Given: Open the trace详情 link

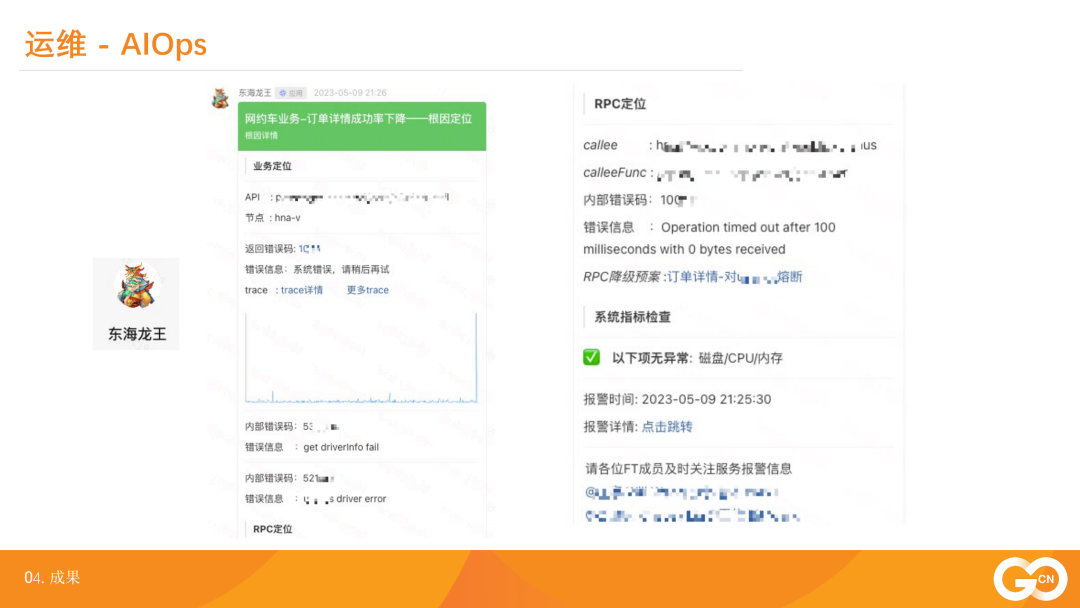Looking at the screenshot, I should click(x=302, y=290).
